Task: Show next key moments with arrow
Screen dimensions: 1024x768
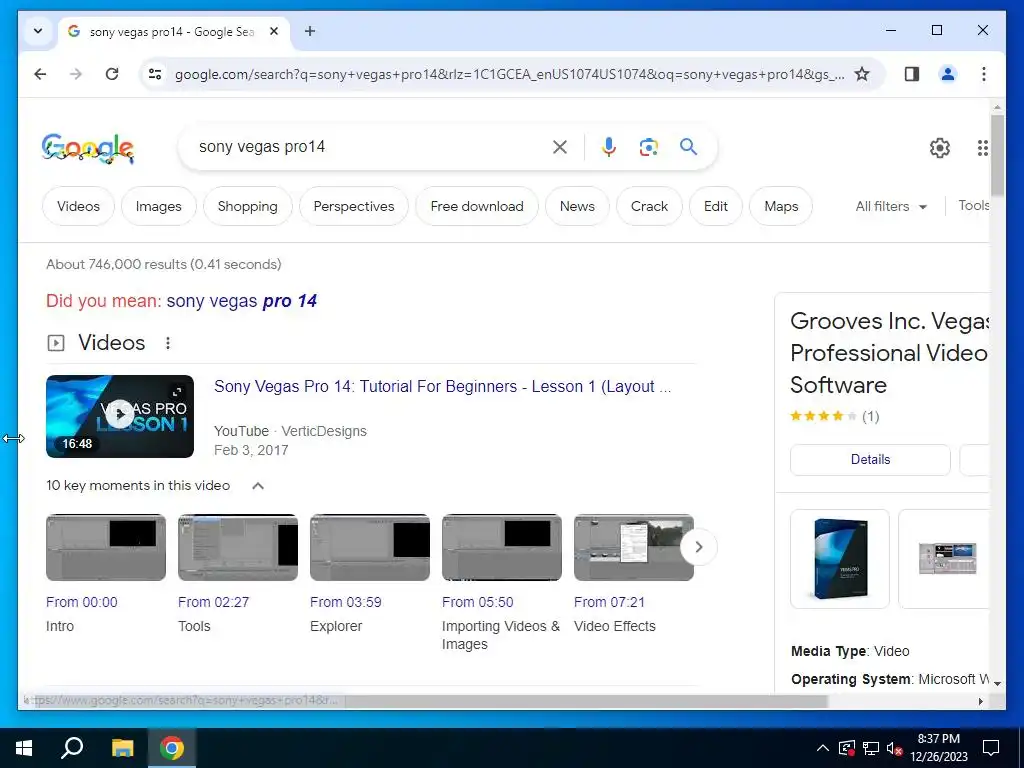Action: (x=698, y=547)
